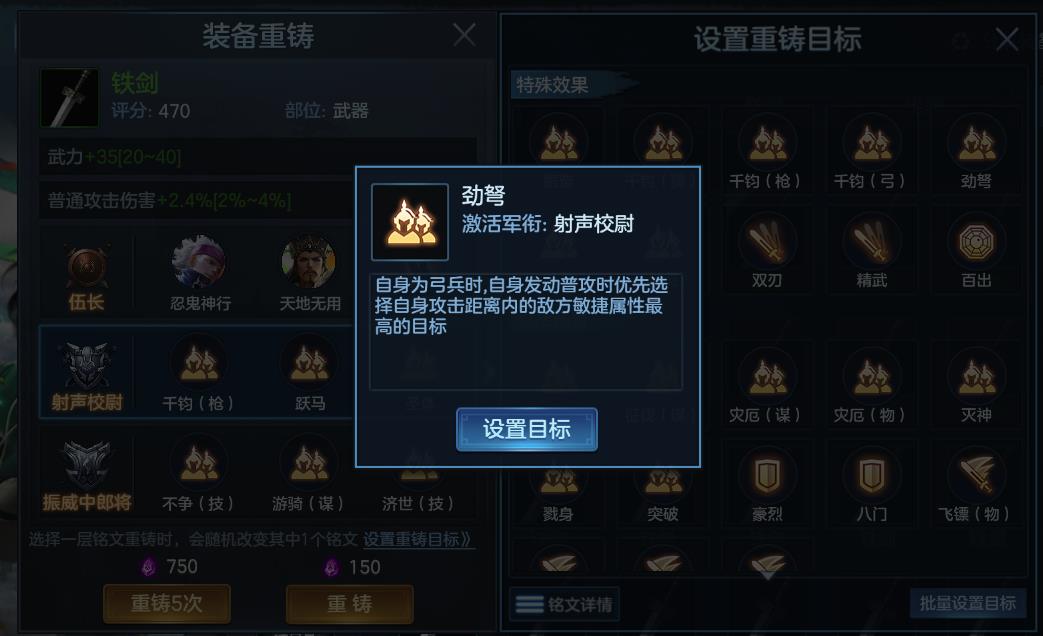Select the 射声校尉 inscription row
This screenshot has width=1043, height=636.
(x=196, y=372)
